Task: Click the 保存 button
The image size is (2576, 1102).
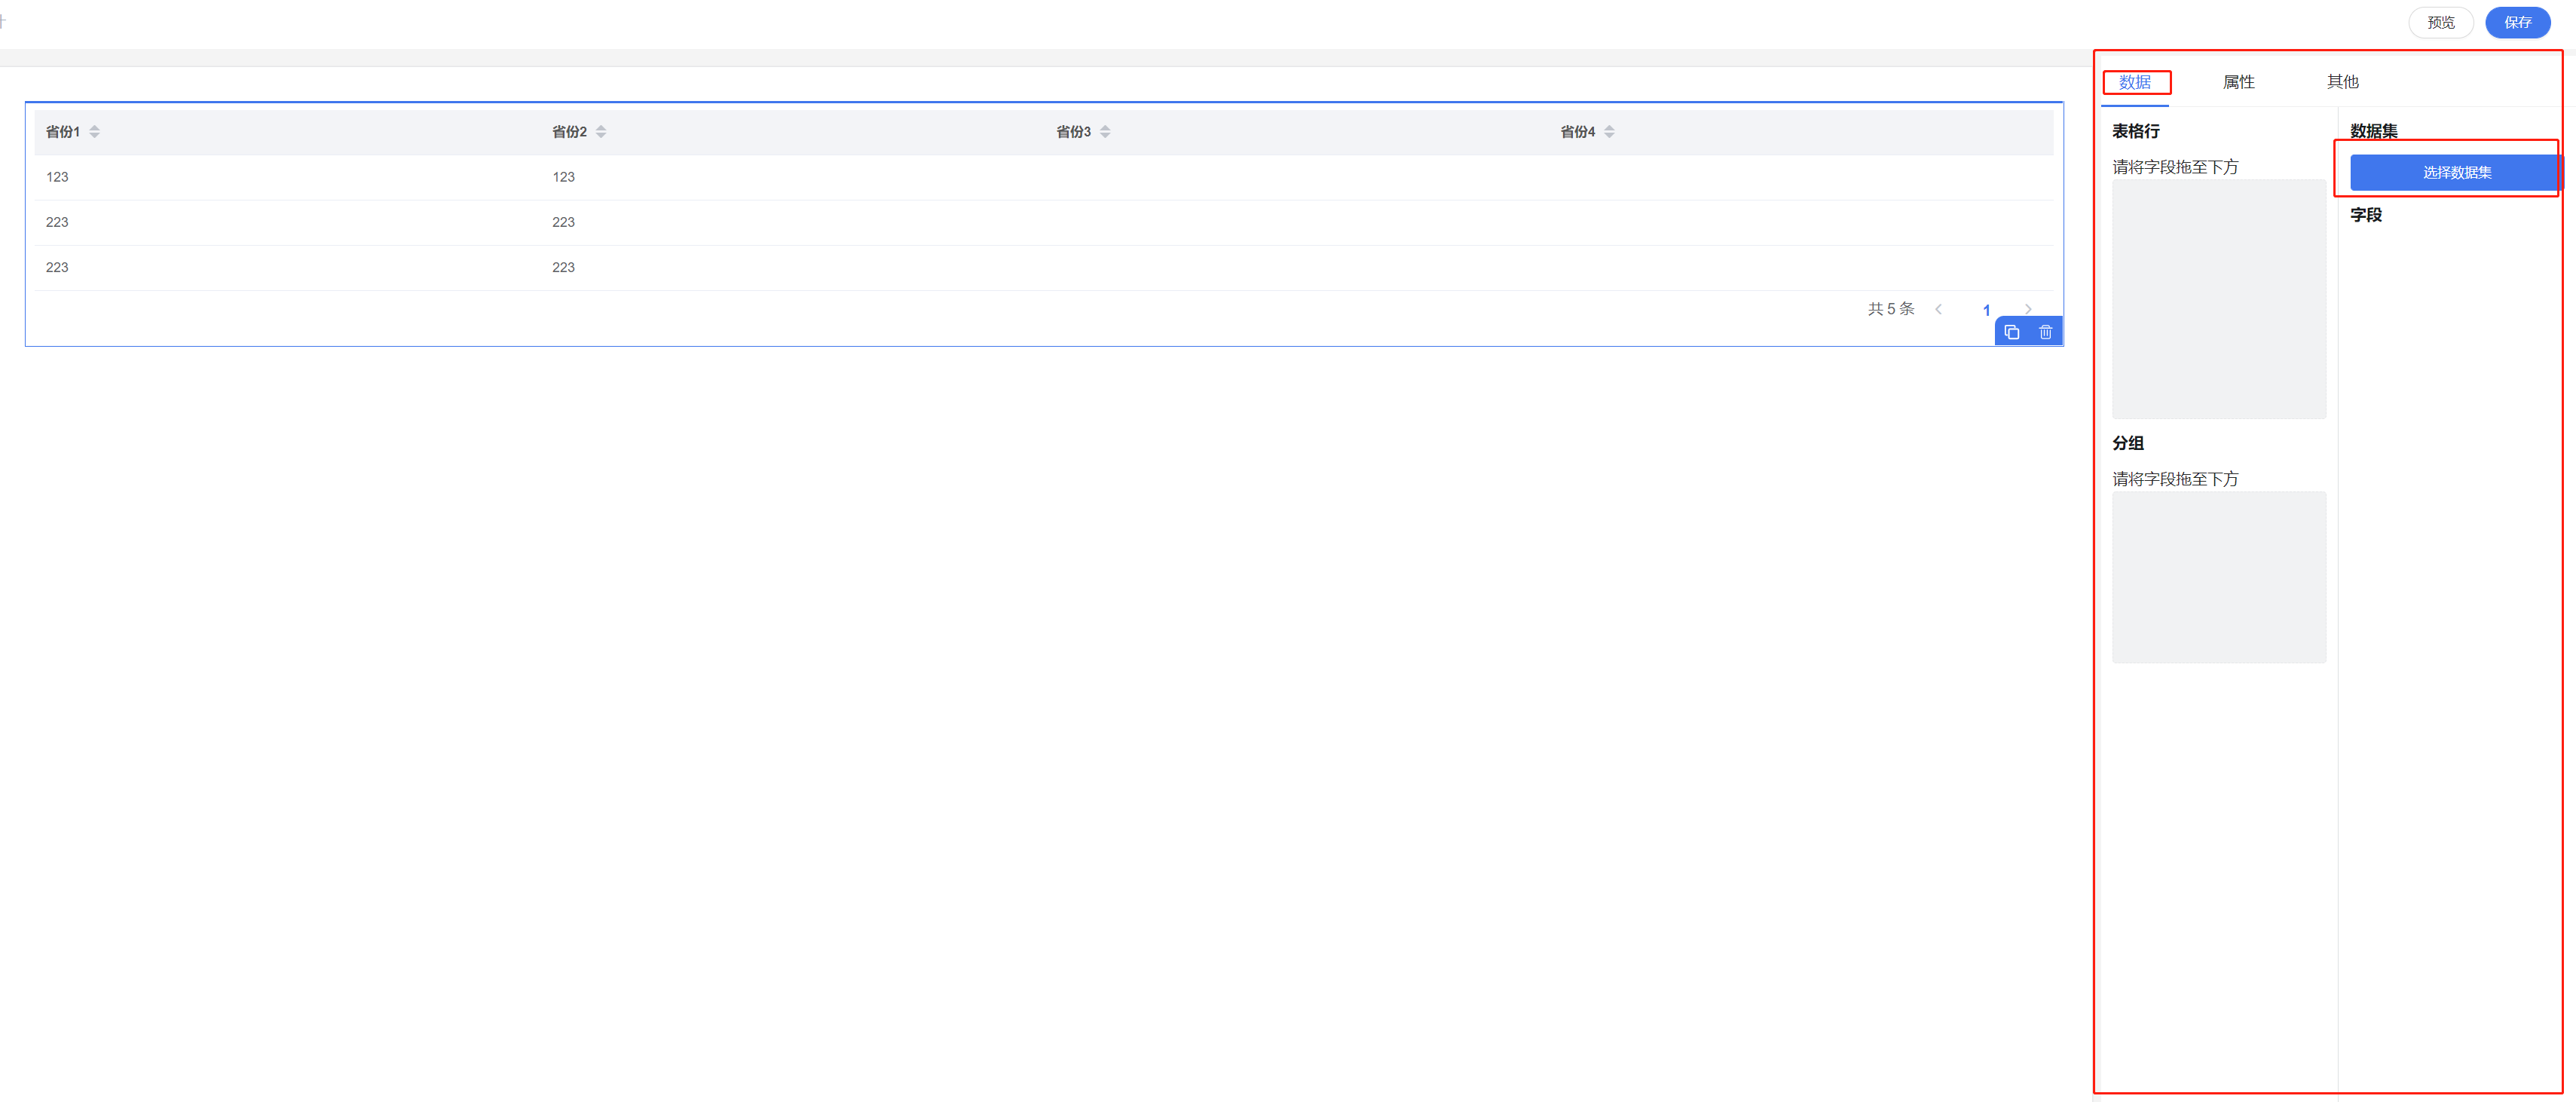Action: coord(2517,22)
